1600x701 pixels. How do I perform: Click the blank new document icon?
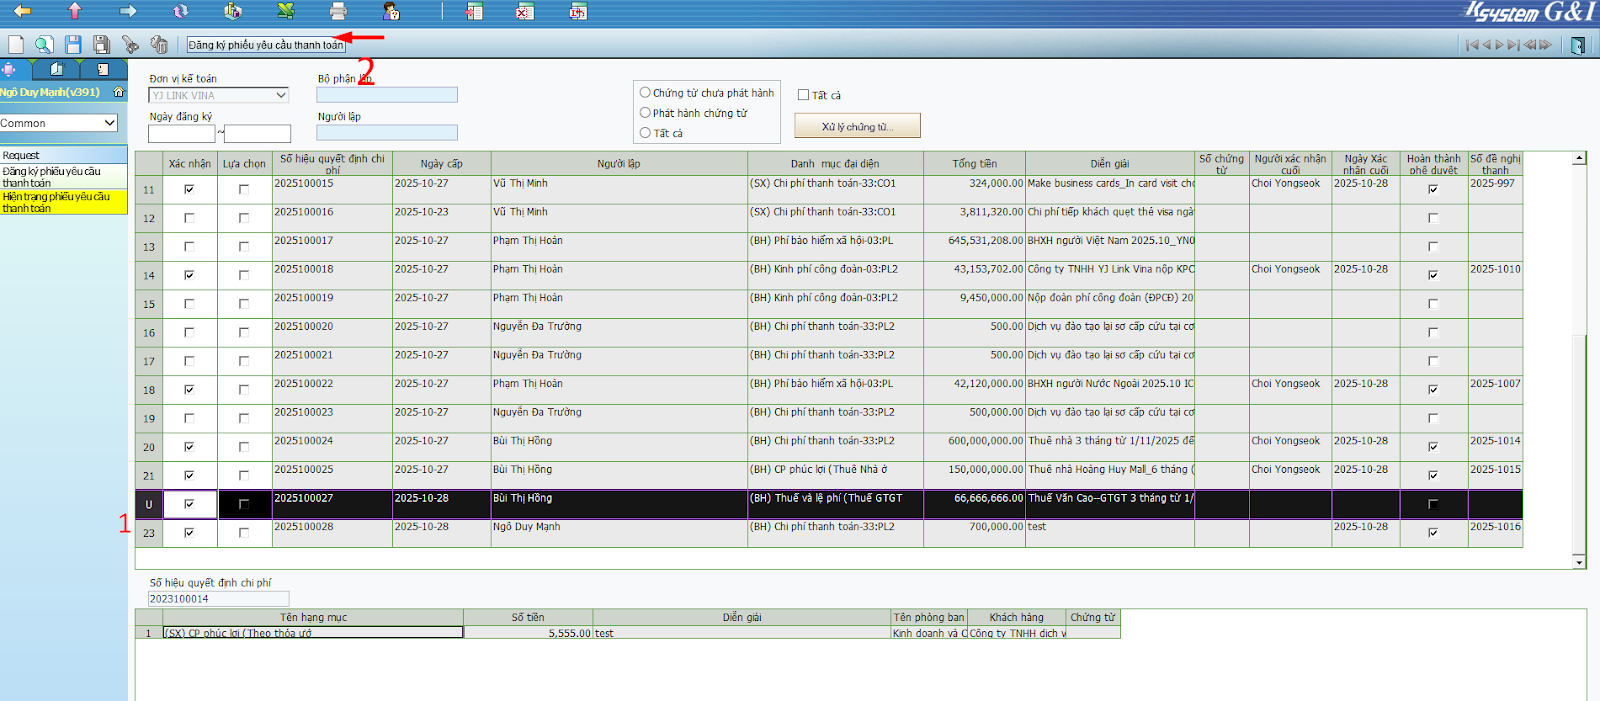click(16, 44)
